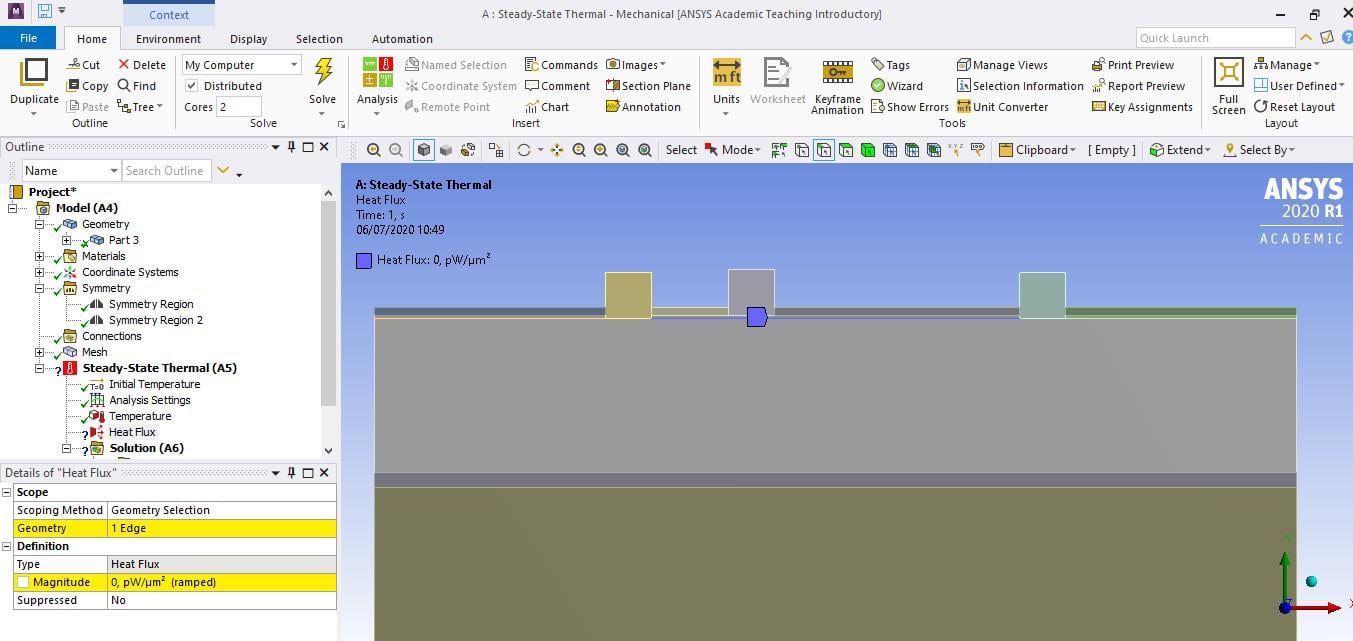This screenshot has height=641, width=1353.
Task: Select Heat Flux in the outline tree
Action: pos(132,432)
